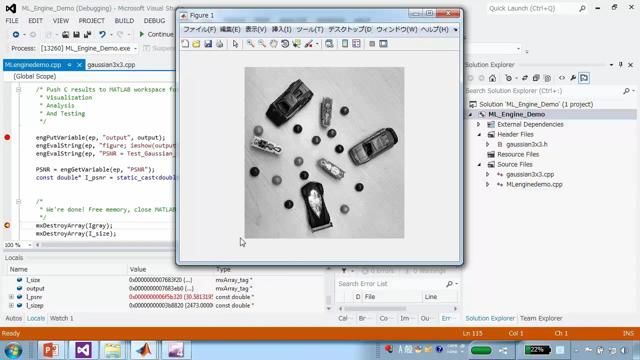Viewport: 640px width, 360px height.
Task: Select Resource Files folder
Action: [518, 154]
